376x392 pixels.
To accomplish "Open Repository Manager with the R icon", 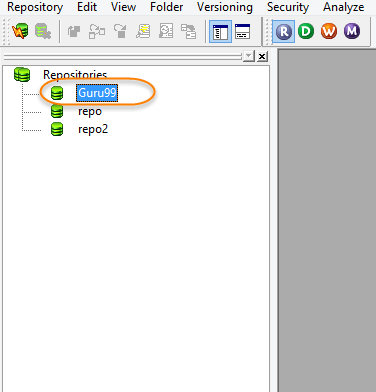I will click(x=283, y=31).
